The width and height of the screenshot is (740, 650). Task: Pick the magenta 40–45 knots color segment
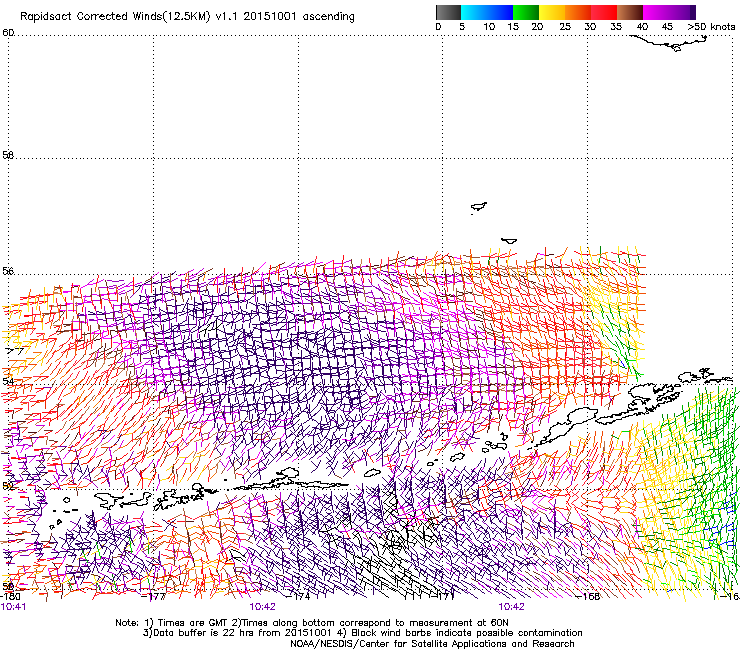(x=656, y=12)
